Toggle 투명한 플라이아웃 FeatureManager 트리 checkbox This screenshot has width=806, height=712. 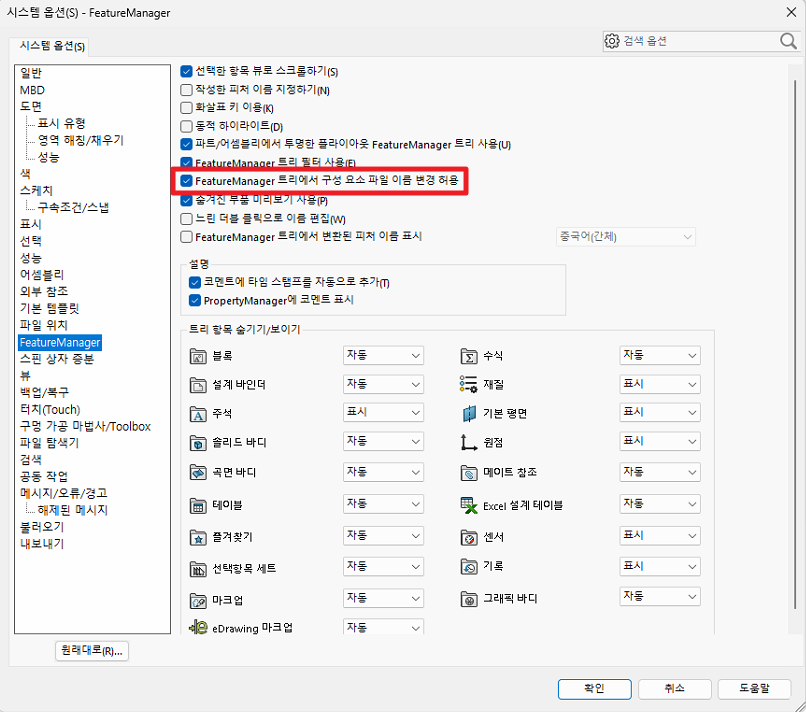(186, 144)
